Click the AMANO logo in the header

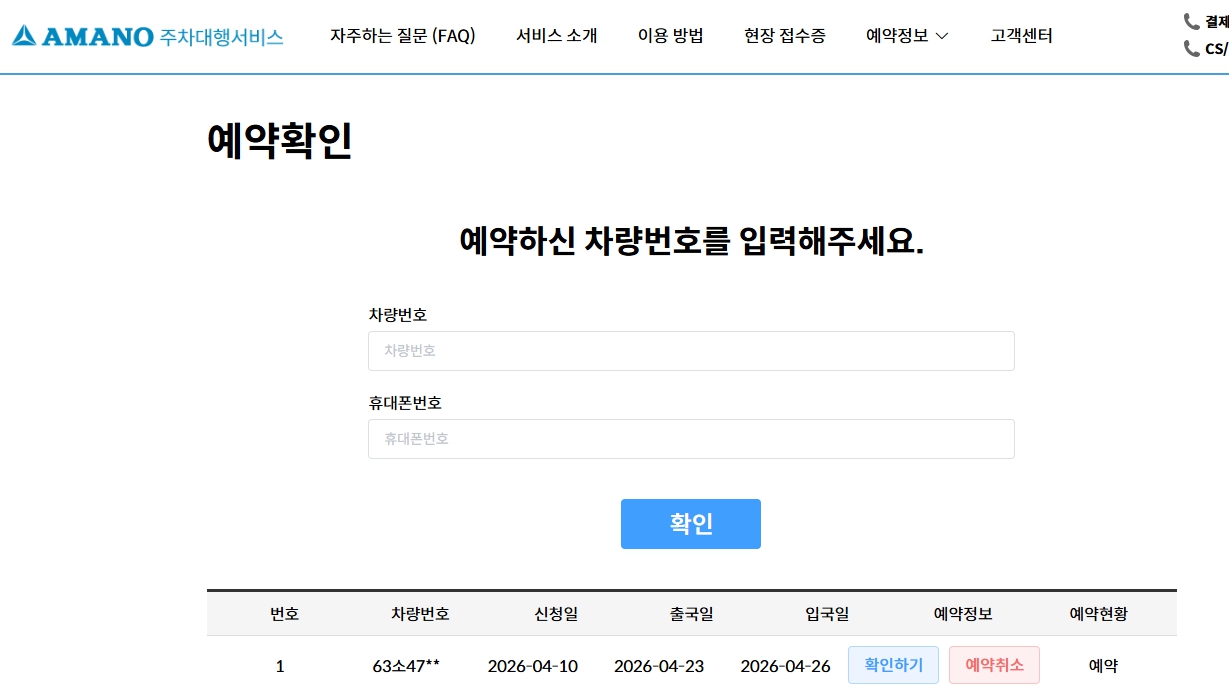click(148, 37)
